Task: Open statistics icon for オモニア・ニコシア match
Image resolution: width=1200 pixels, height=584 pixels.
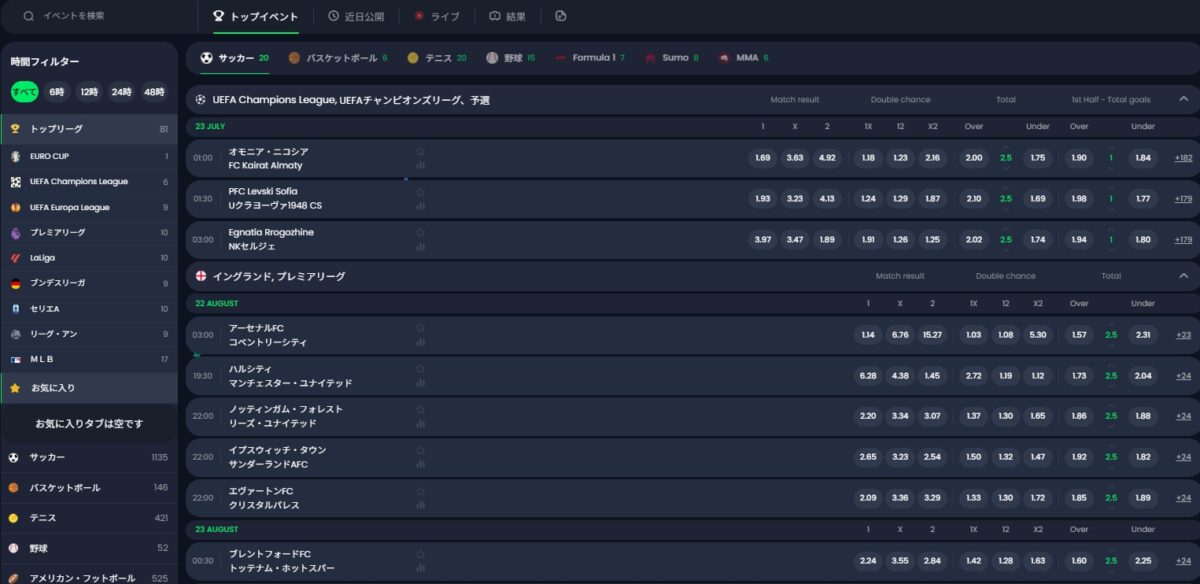Action: coord(420,165)
